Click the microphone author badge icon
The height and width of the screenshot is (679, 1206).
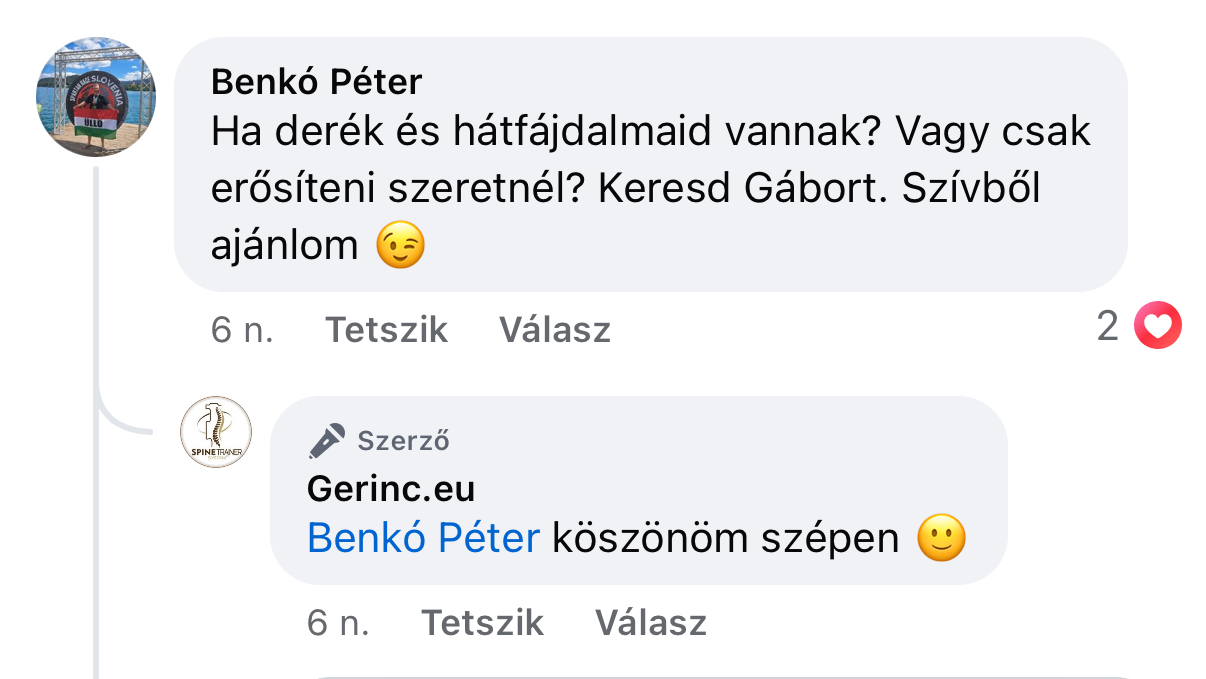pos(326,439)
